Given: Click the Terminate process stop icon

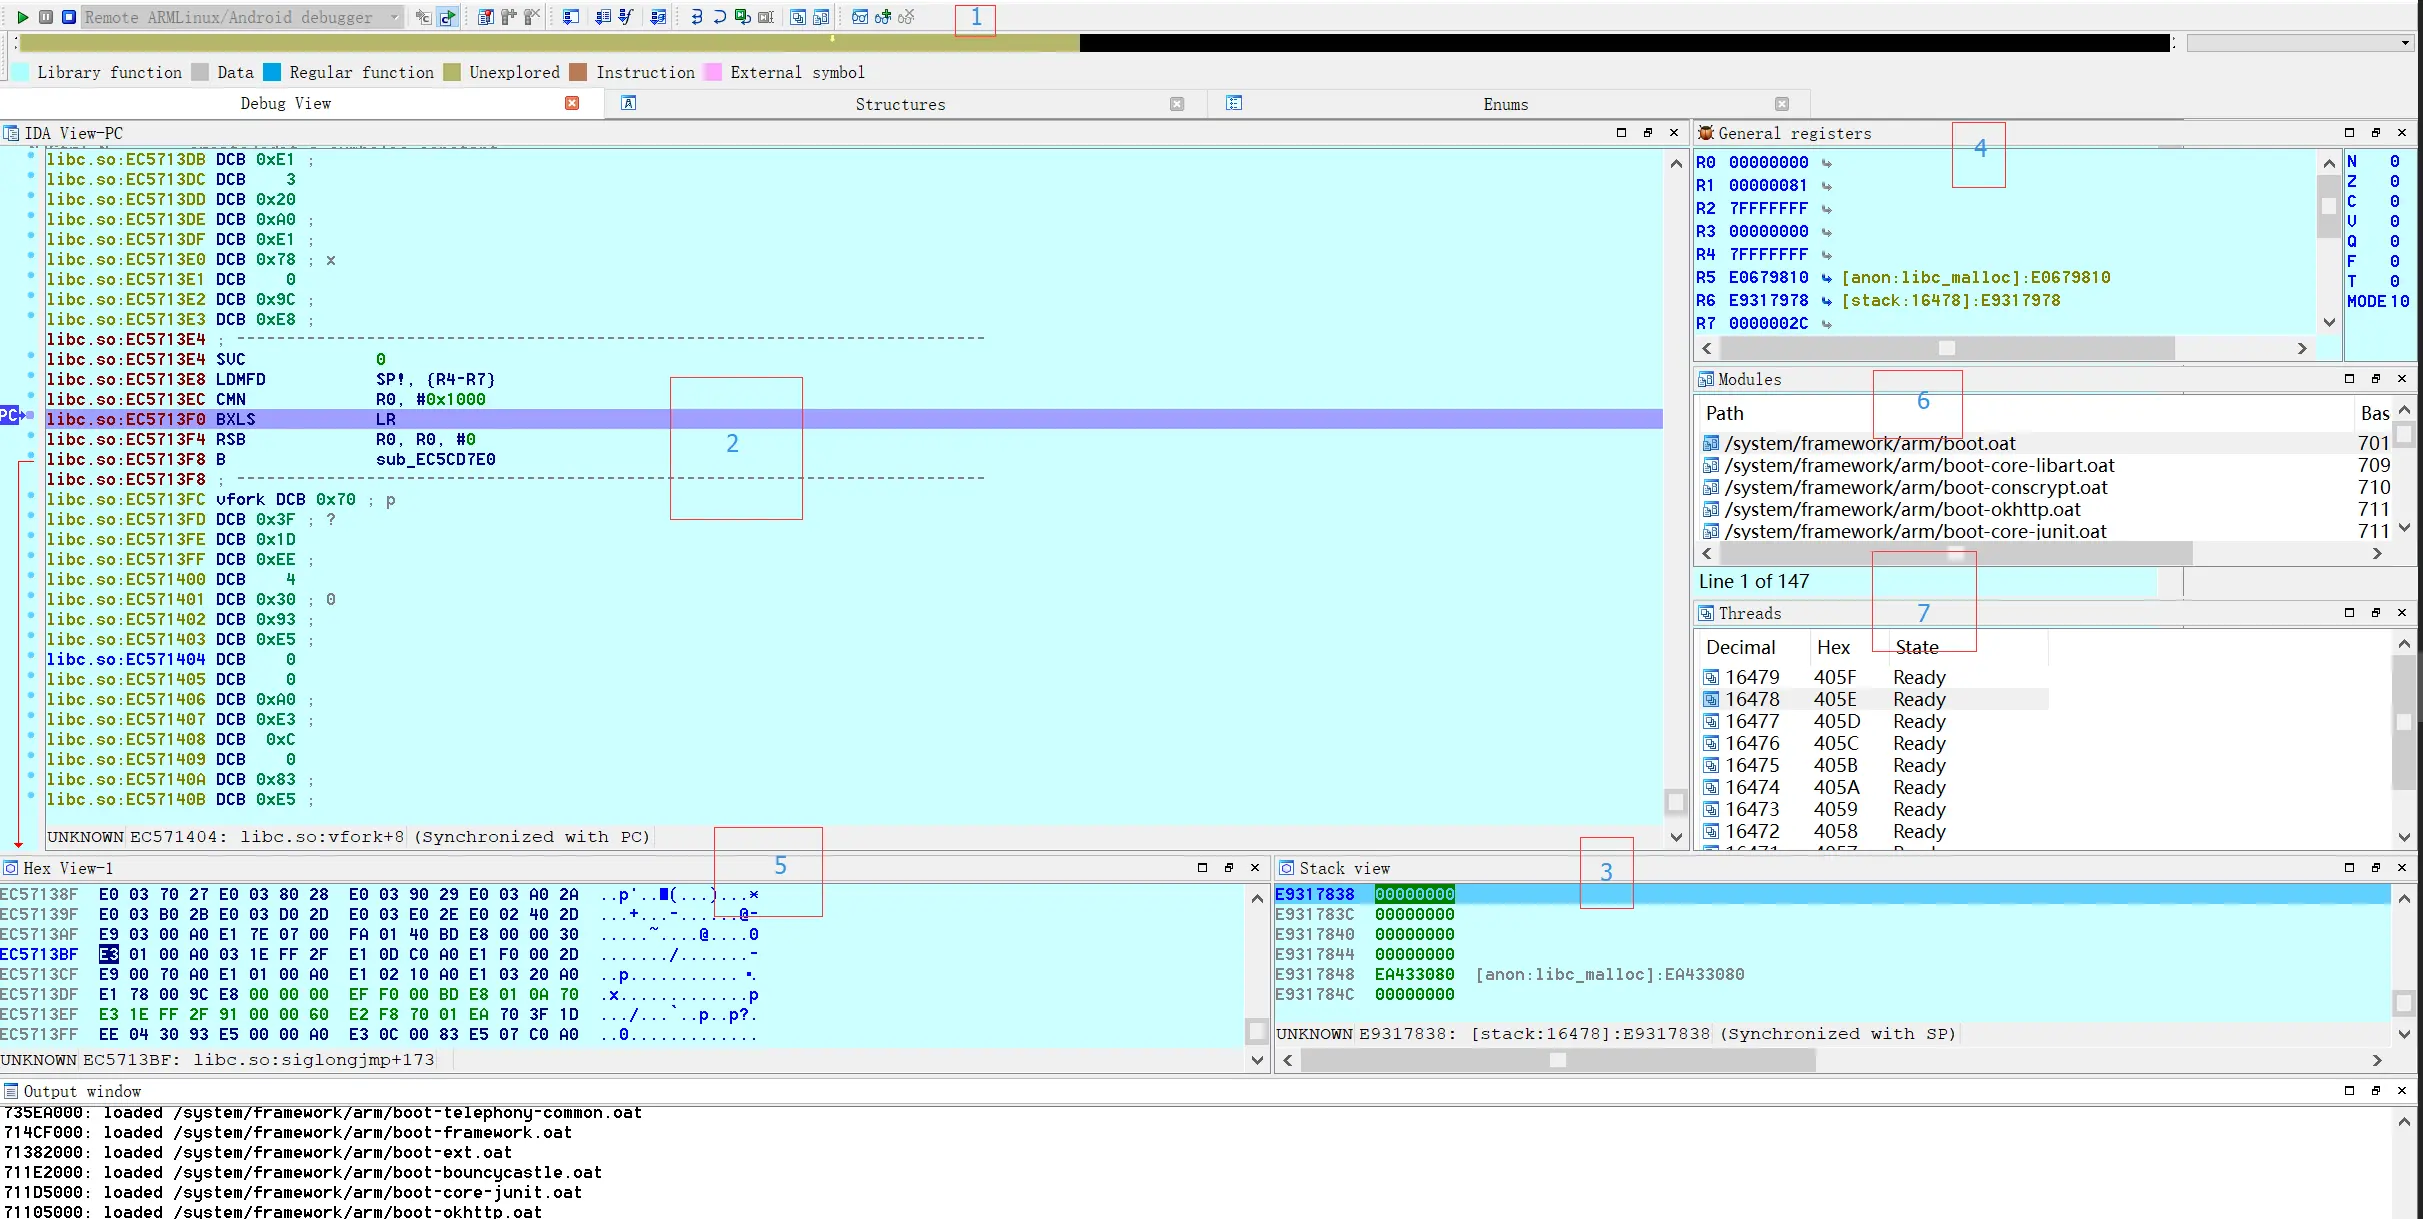Looking at the screenshot, I should tap(68, 17).
